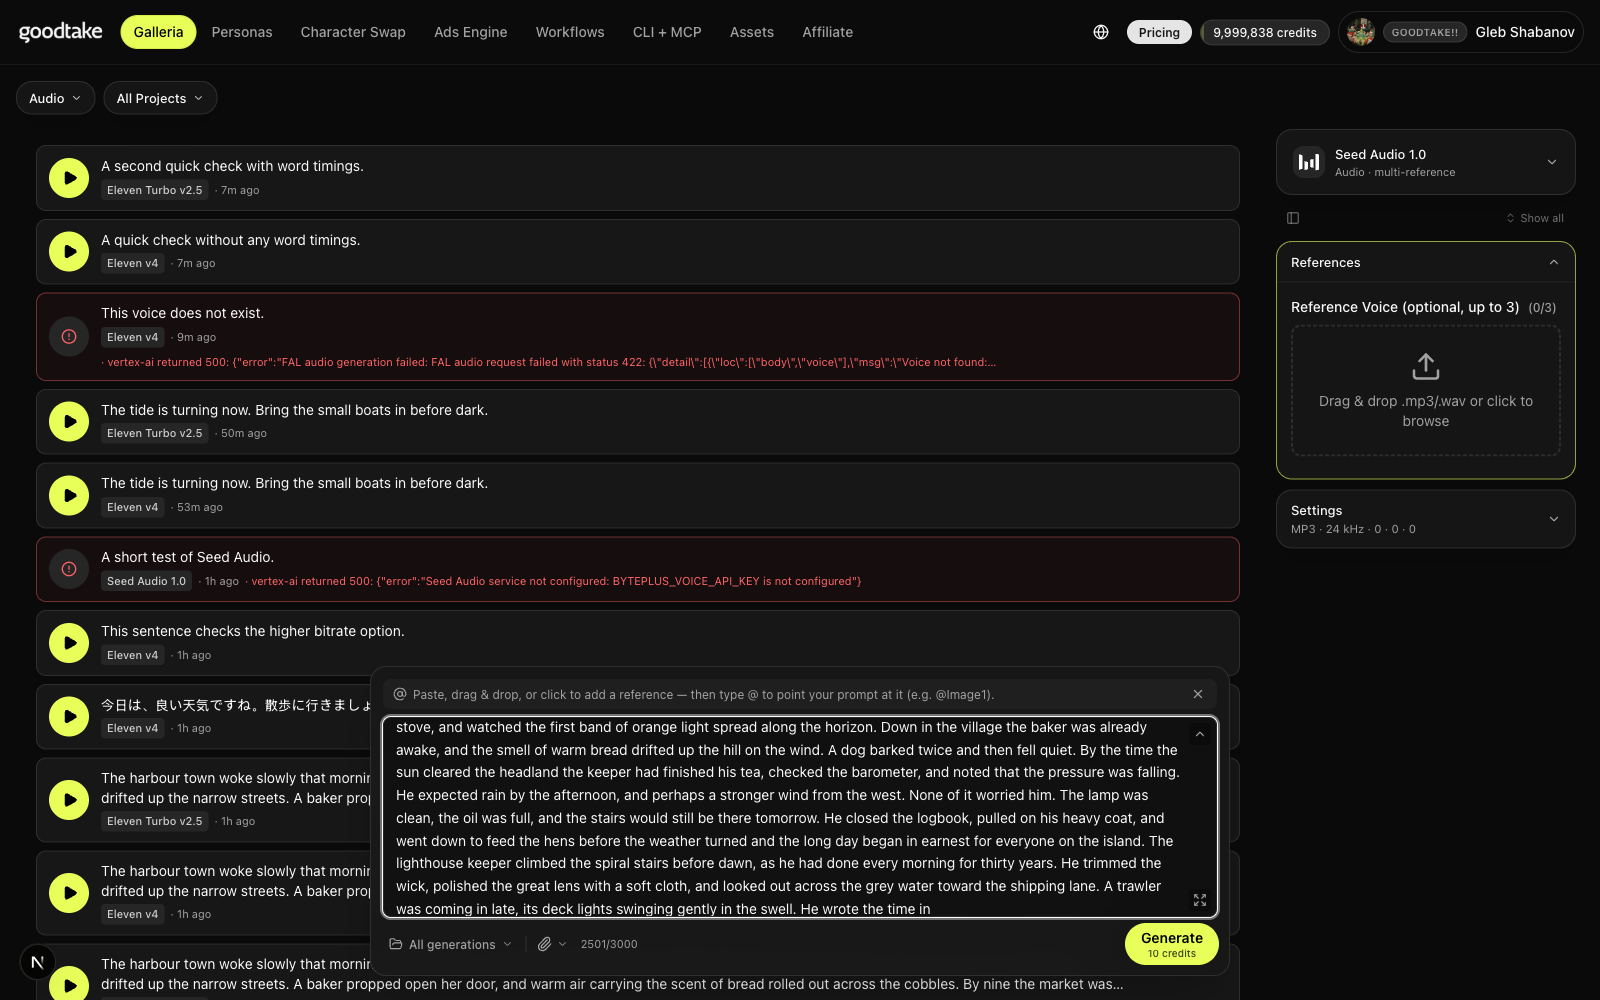Expand the prompt editor to fullscreen
The width and height of the screenshot is (1600, 1000).
coord(1200,900)
